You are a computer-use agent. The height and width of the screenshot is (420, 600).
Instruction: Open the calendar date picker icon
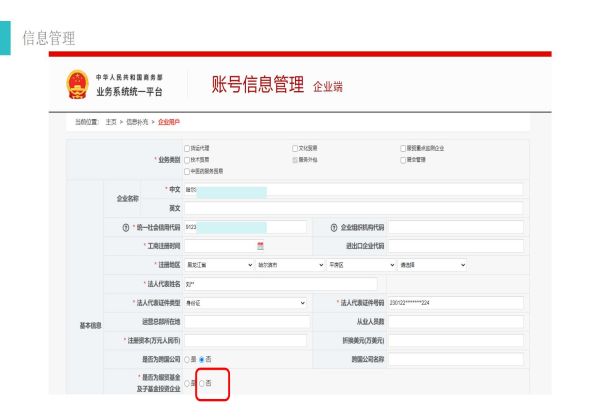pos(261,246)
